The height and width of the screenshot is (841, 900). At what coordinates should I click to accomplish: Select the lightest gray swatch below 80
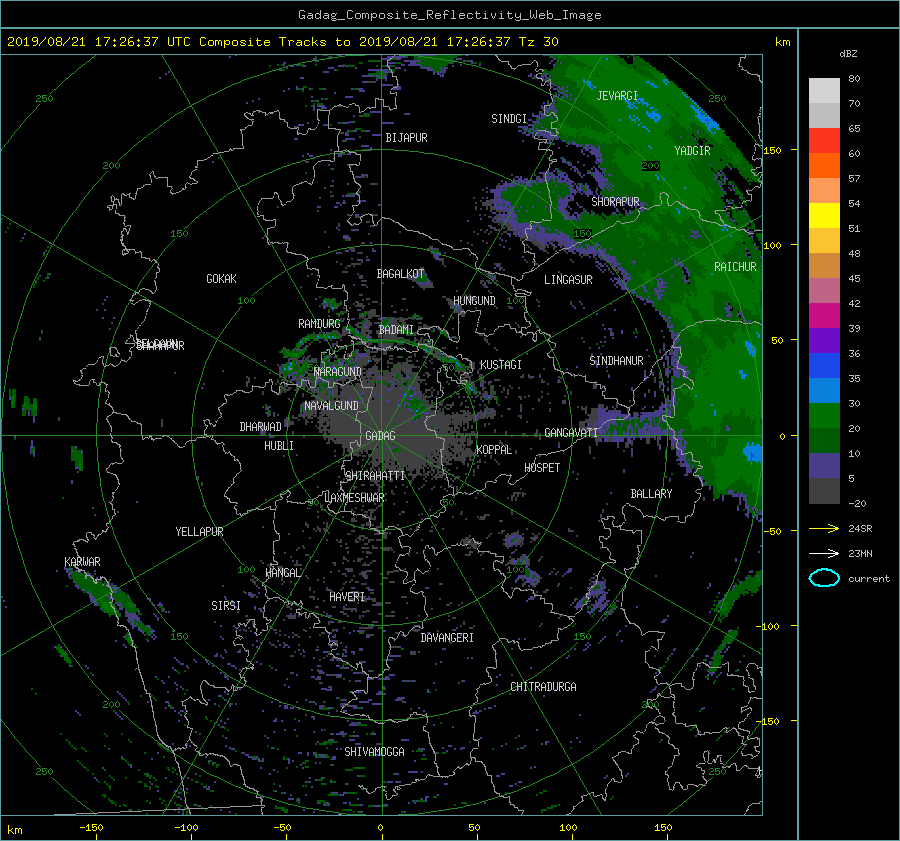824,91
